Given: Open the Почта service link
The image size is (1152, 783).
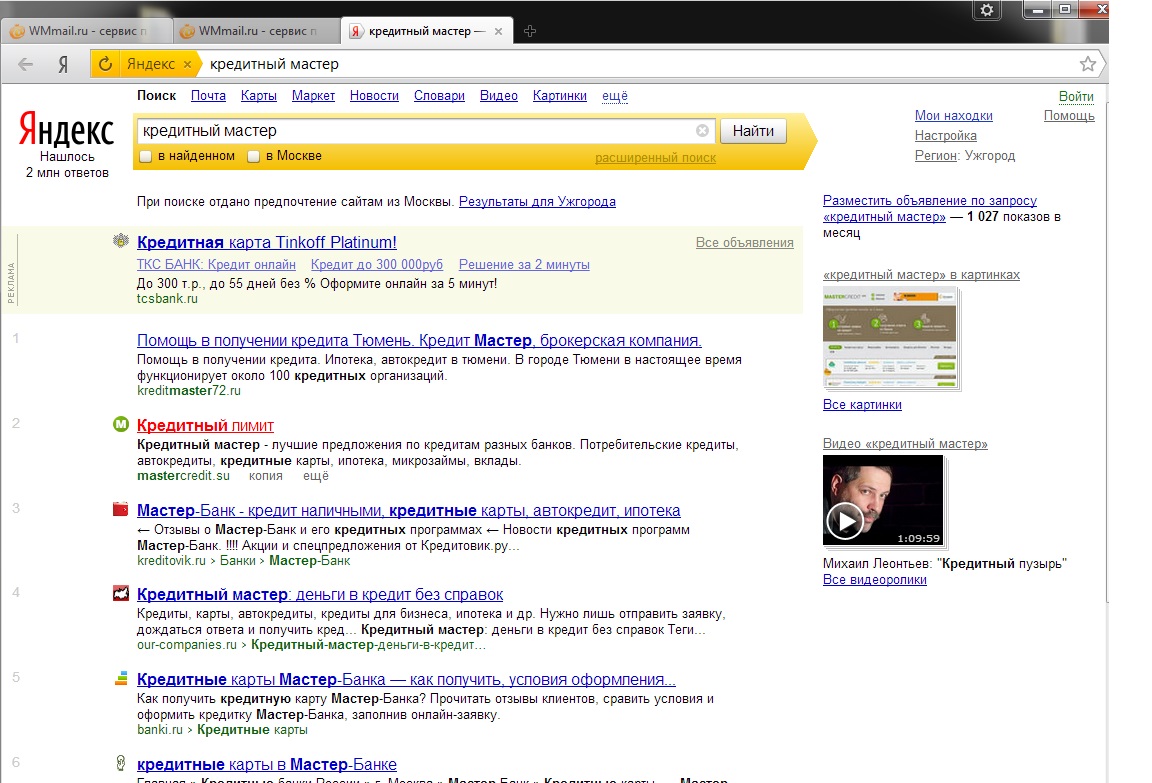Looking at the screenshot, I should (208, 95).
